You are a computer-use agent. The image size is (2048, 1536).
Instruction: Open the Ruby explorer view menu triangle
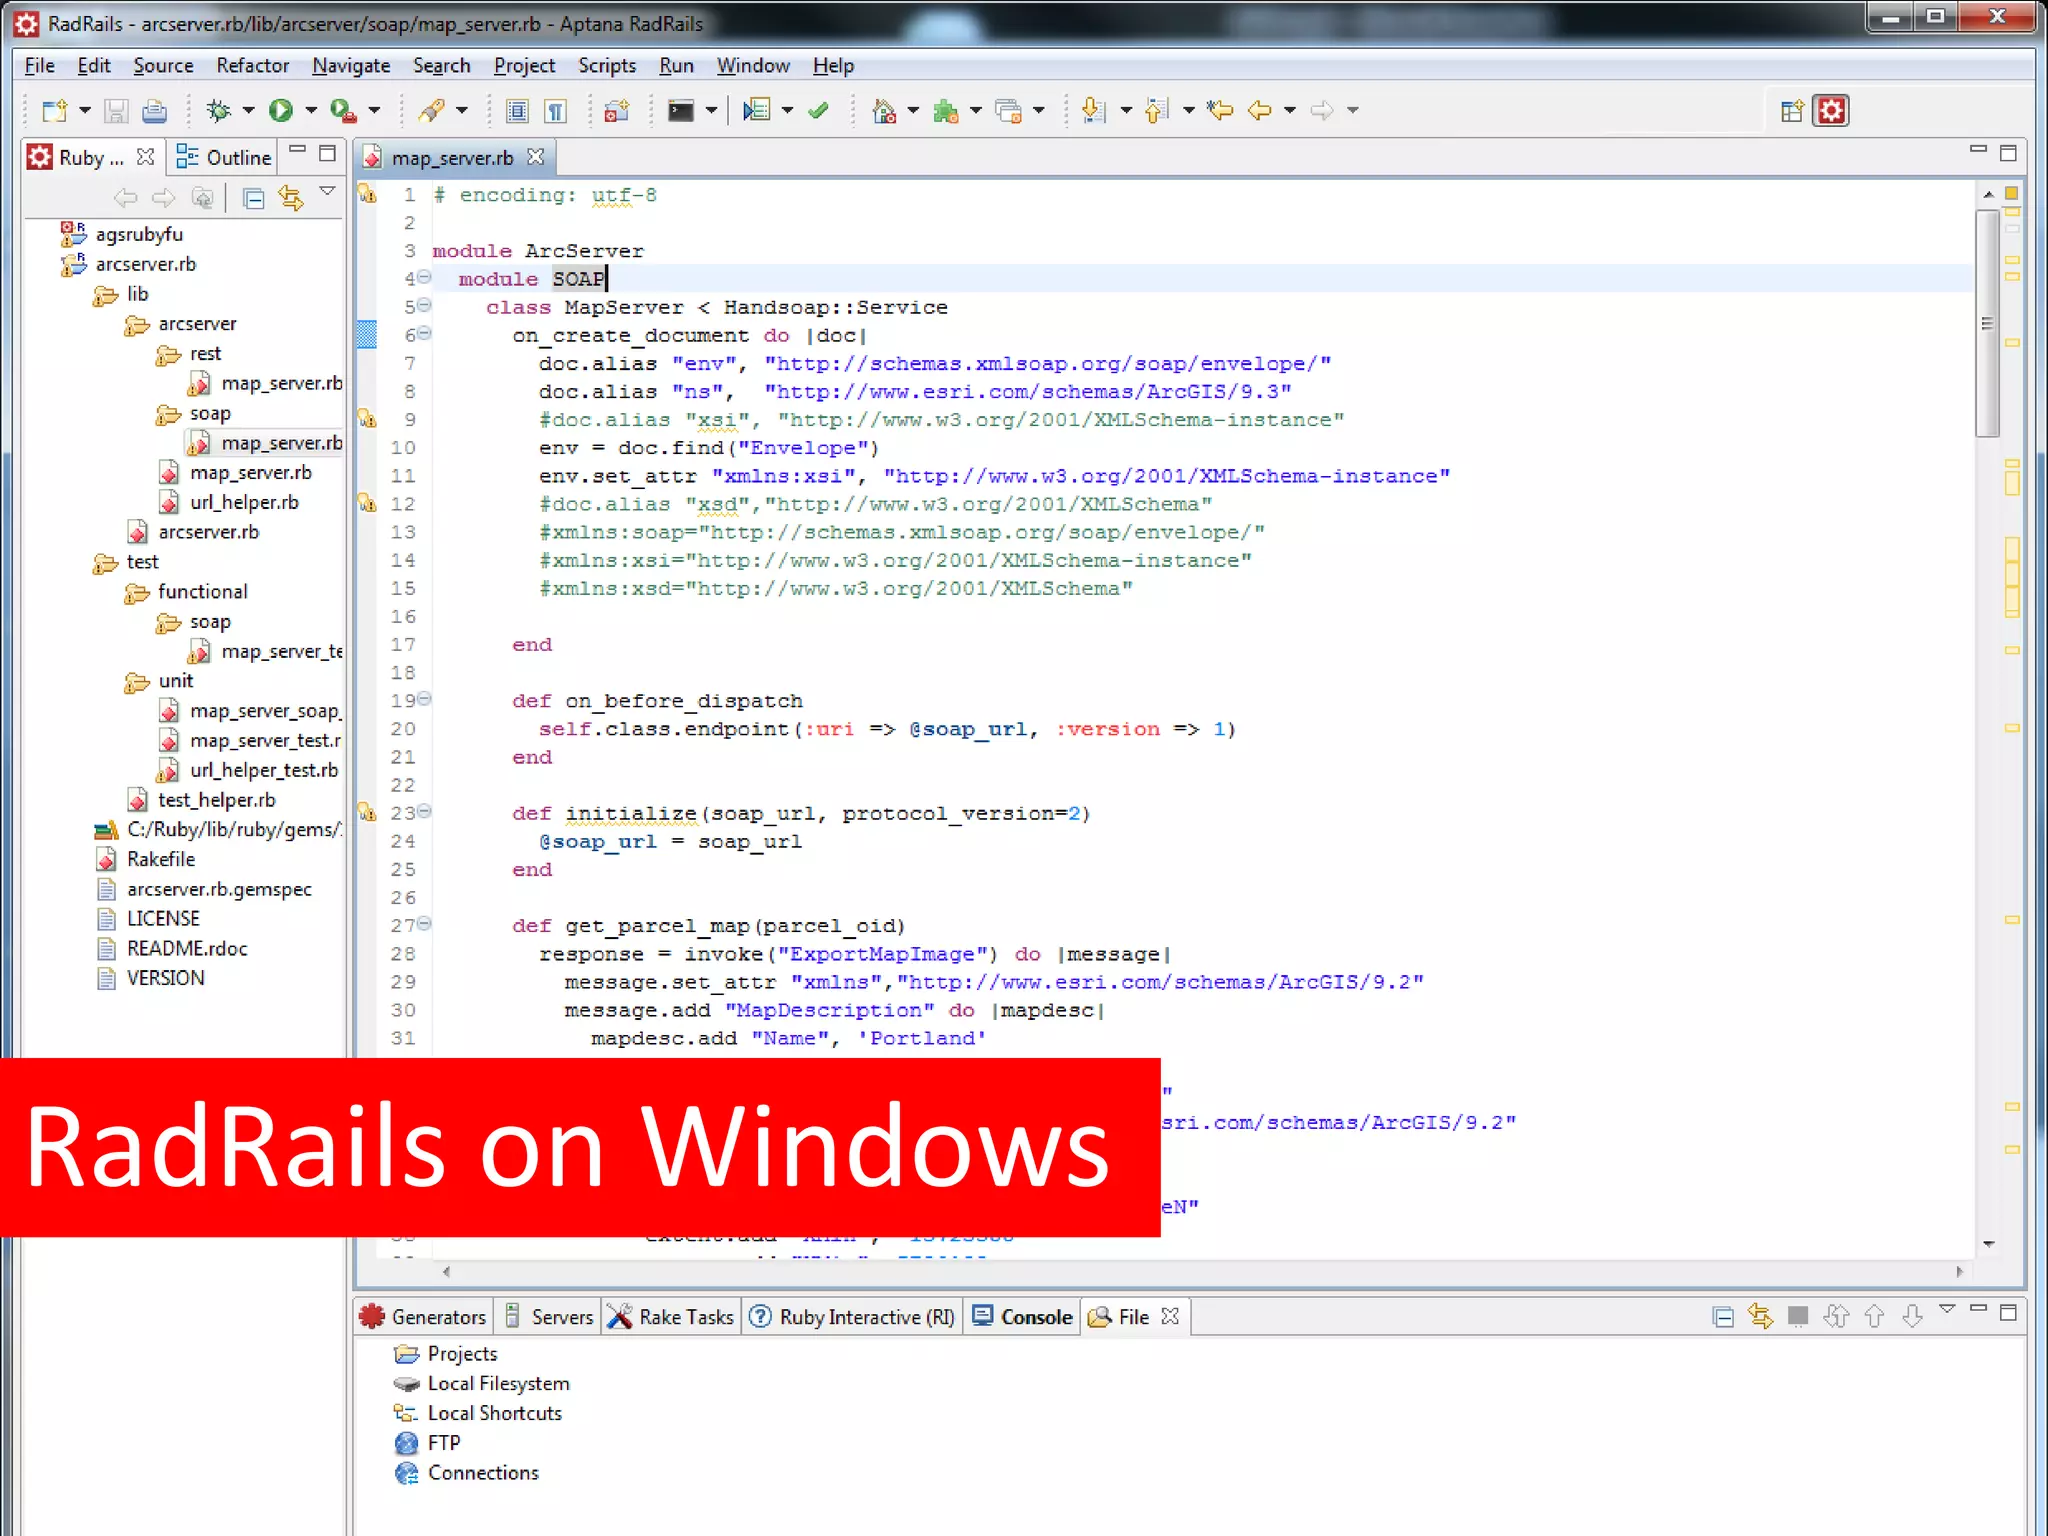click(x=327, y=189)
